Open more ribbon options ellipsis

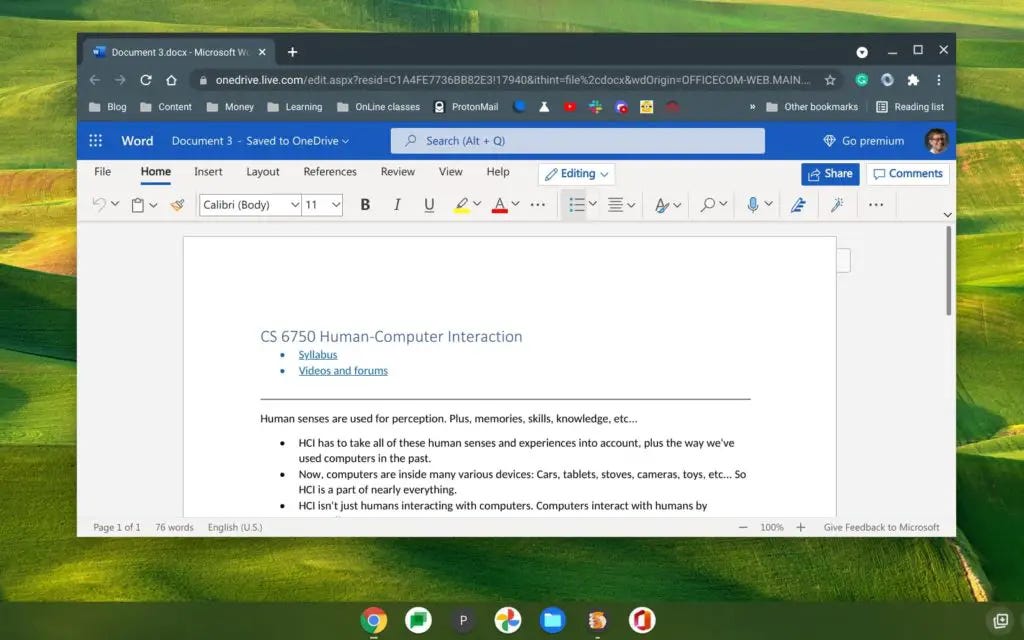[x=876, y=205]
